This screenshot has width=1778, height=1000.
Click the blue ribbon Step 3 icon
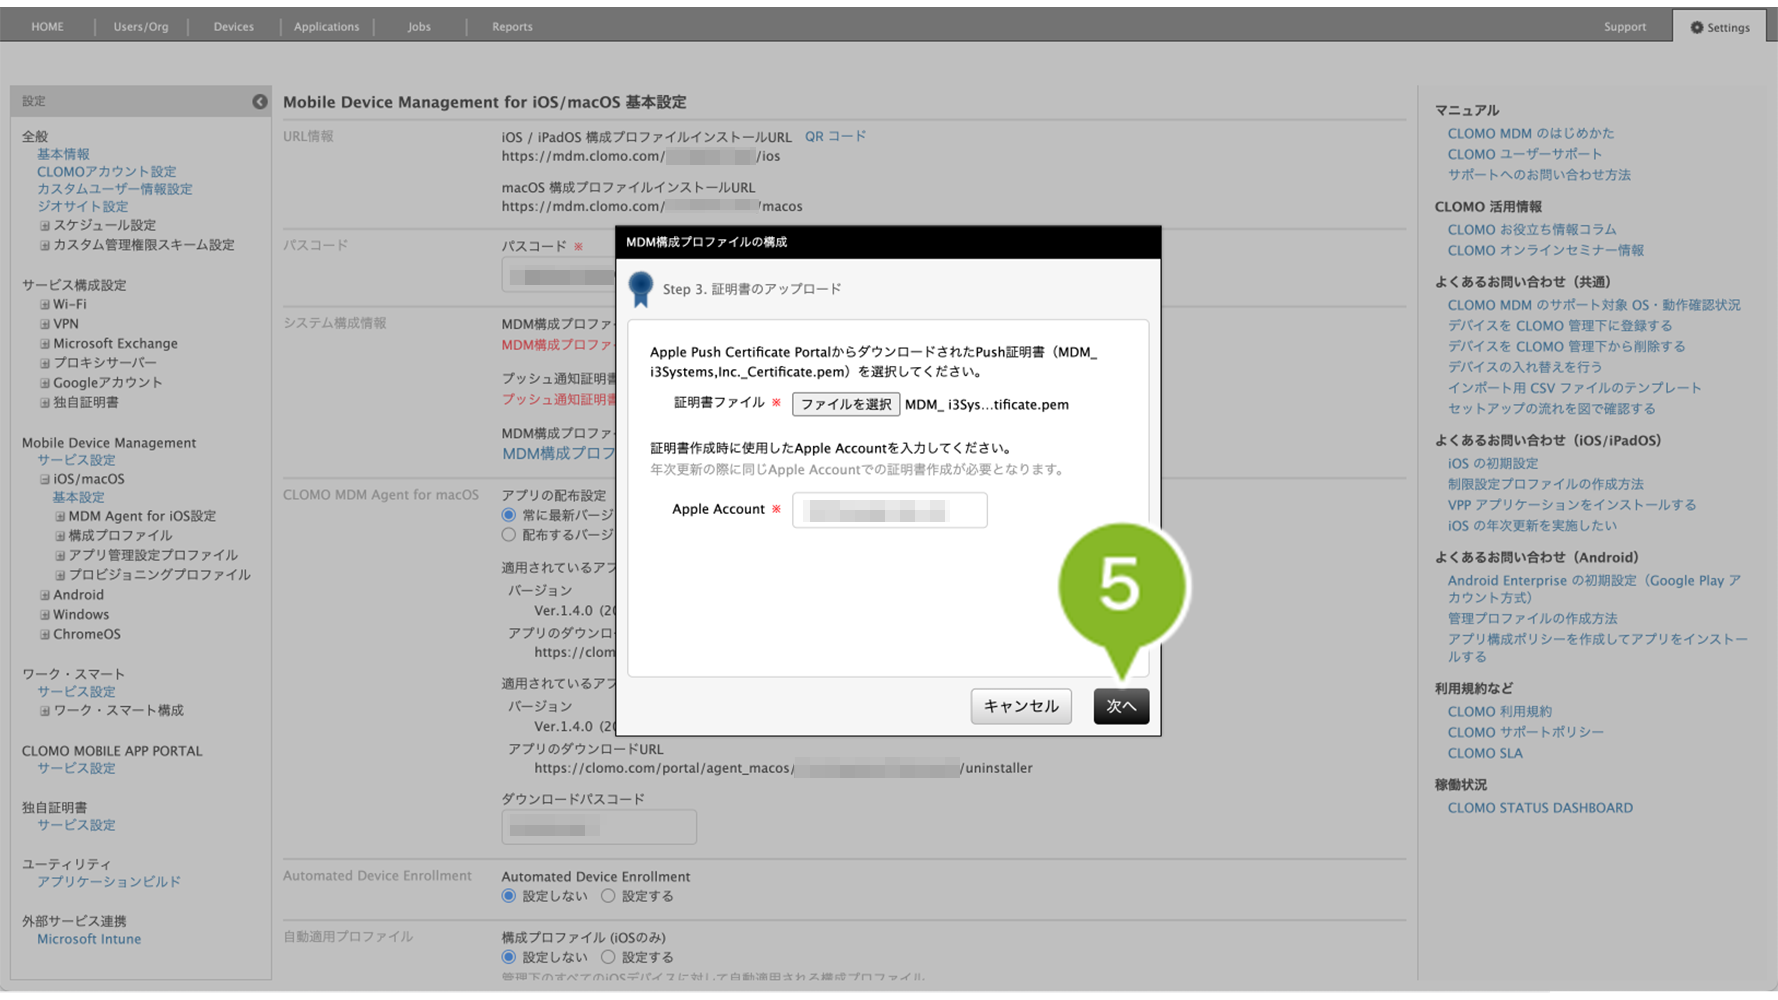coord(641,289)
